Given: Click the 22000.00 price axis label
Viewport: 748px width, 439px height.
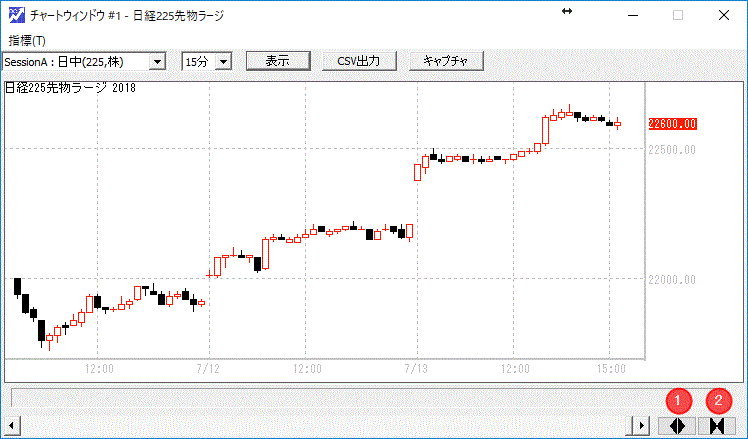Looking at the screenshot, I should (x=672, y=280).
